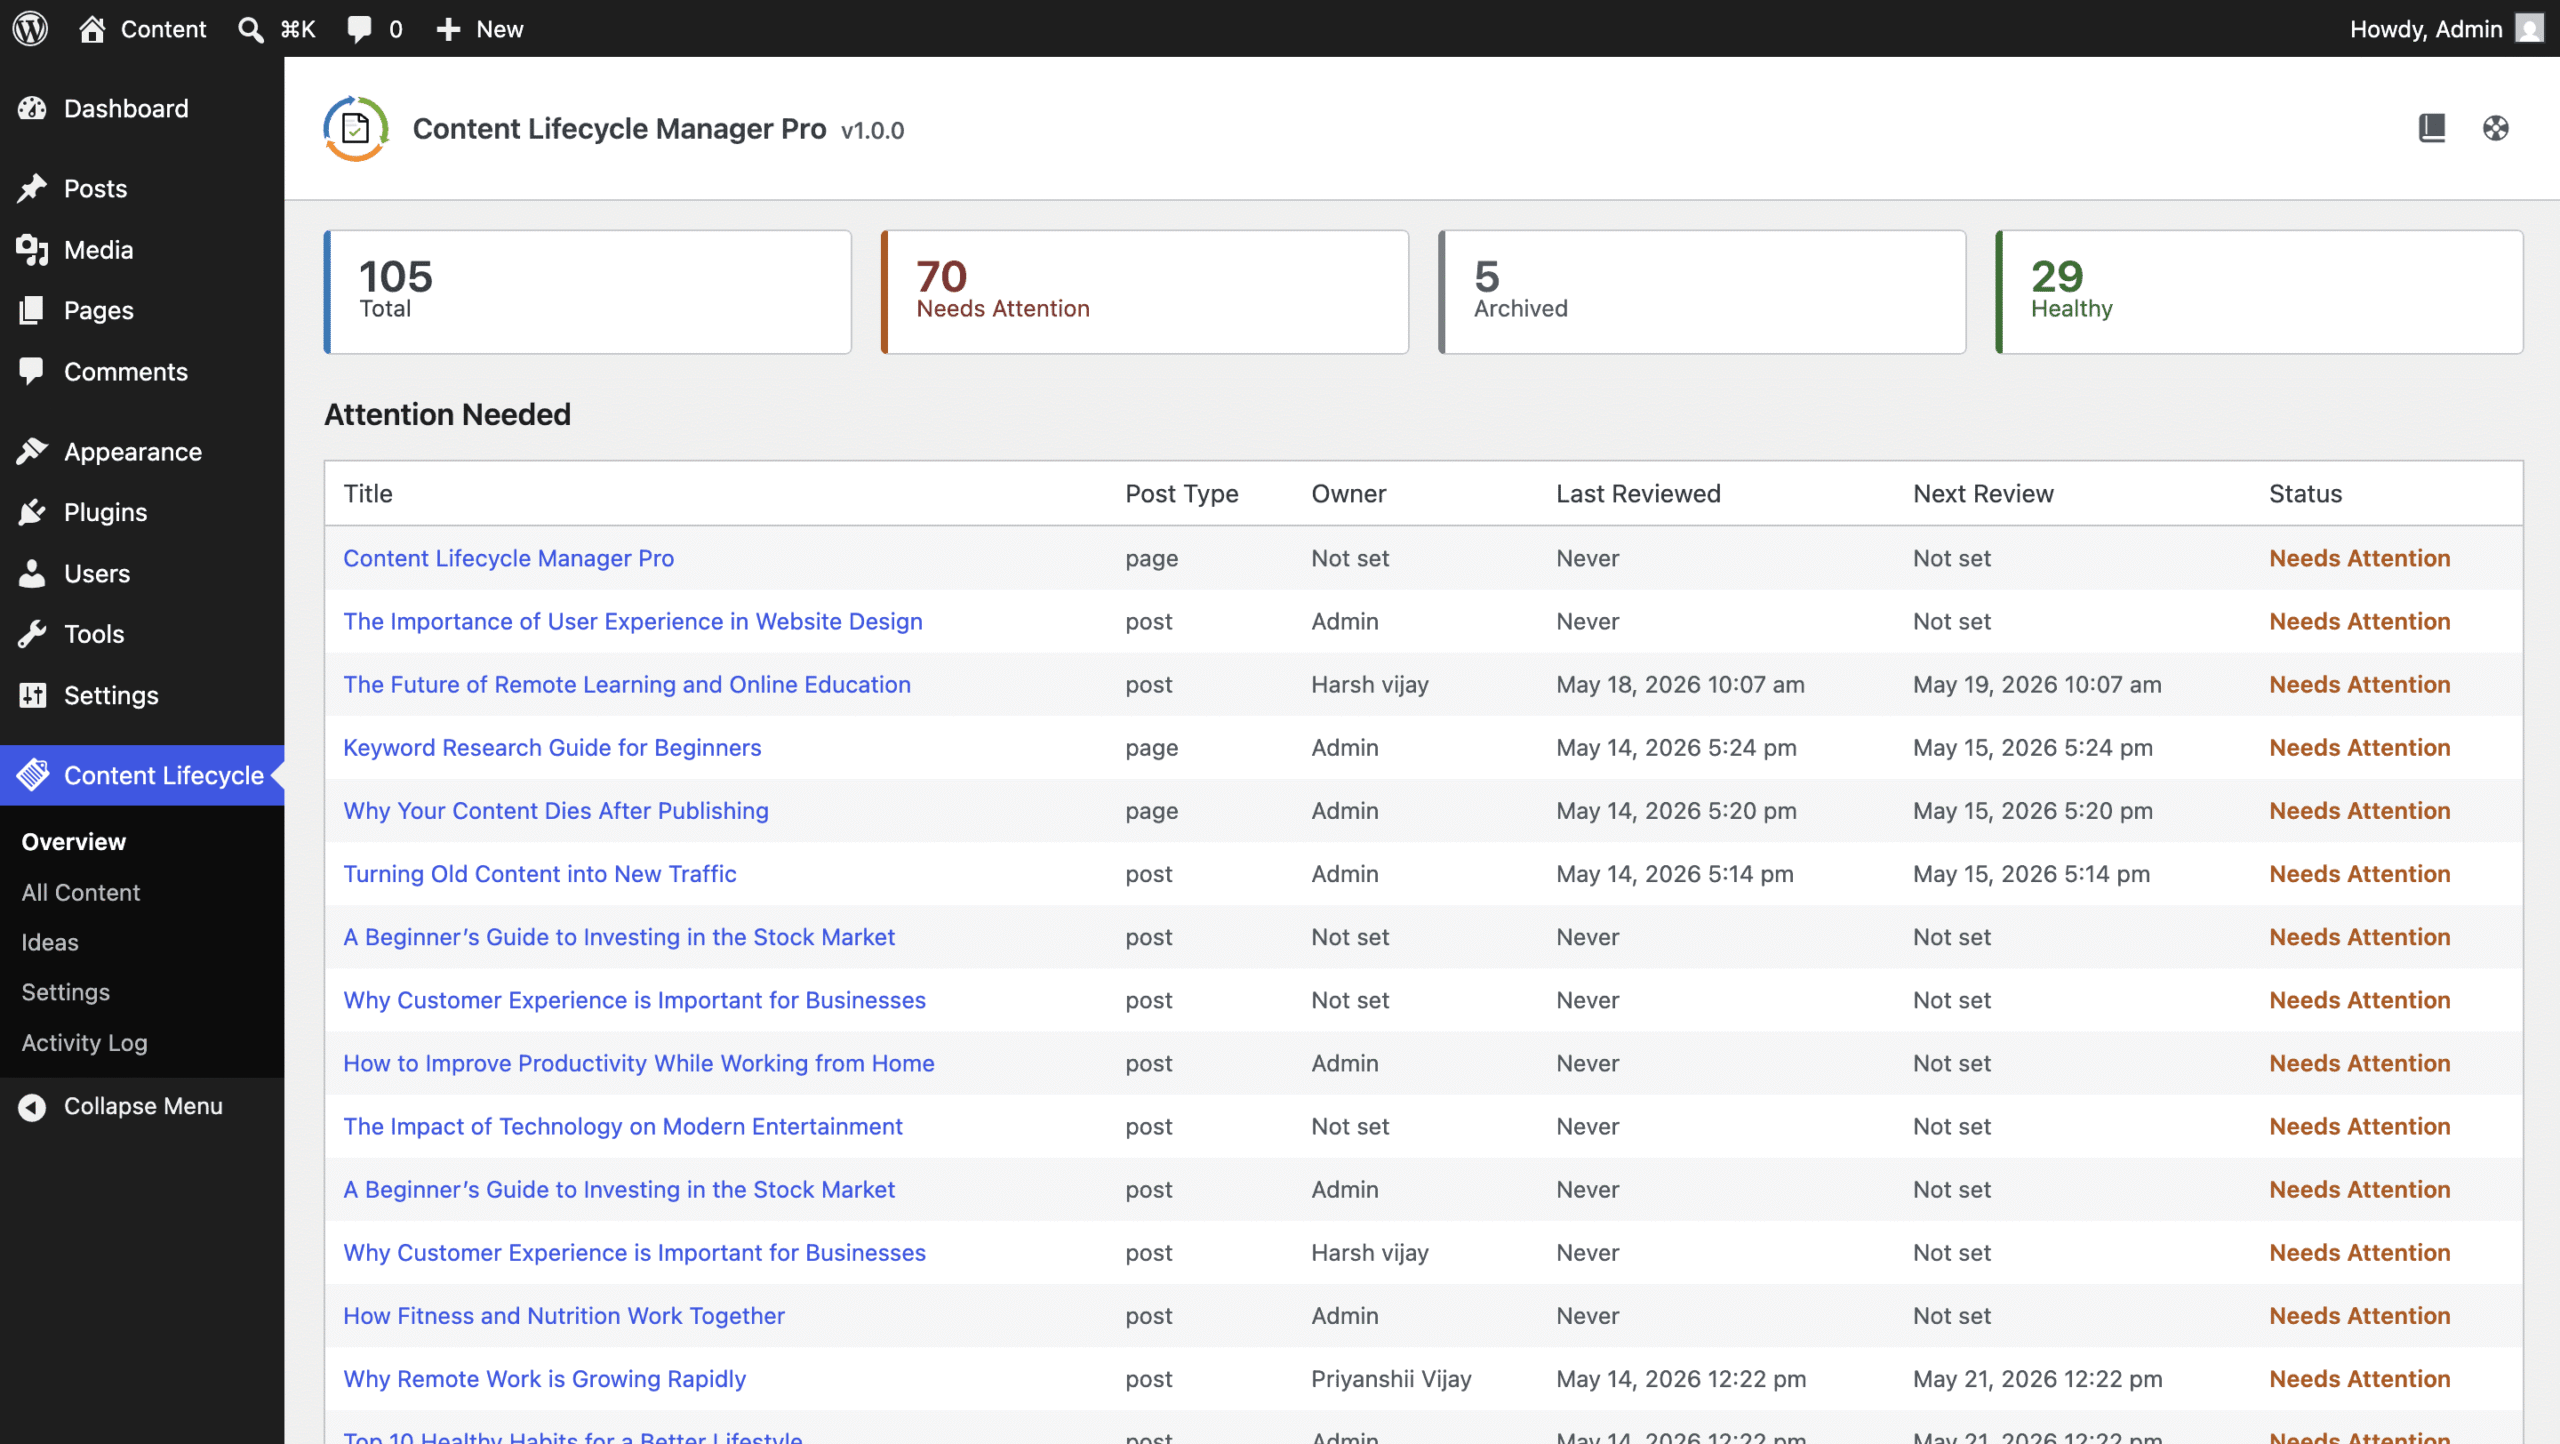
Task: Click the Posts pushpin icon
Action: click(x=32, y=188)
